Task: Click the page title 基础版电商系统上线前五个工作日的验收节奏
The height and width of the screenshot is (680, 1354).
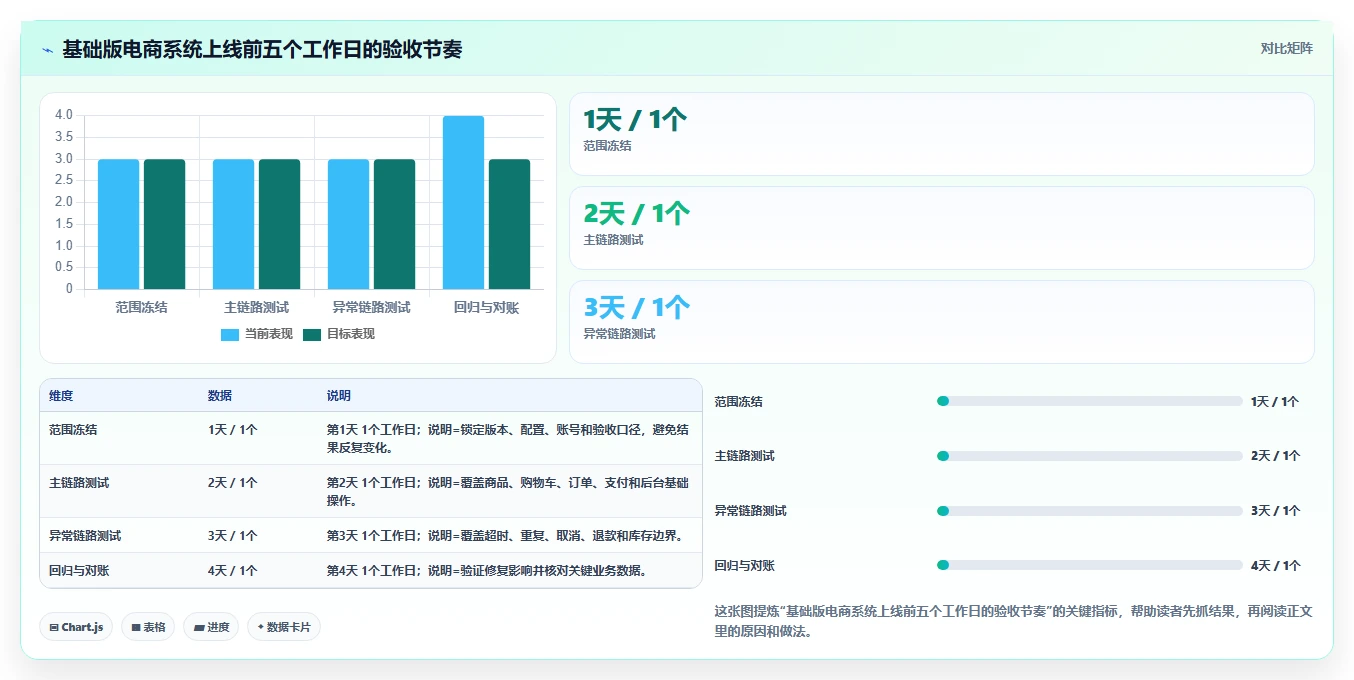Action: click(262, 50)
